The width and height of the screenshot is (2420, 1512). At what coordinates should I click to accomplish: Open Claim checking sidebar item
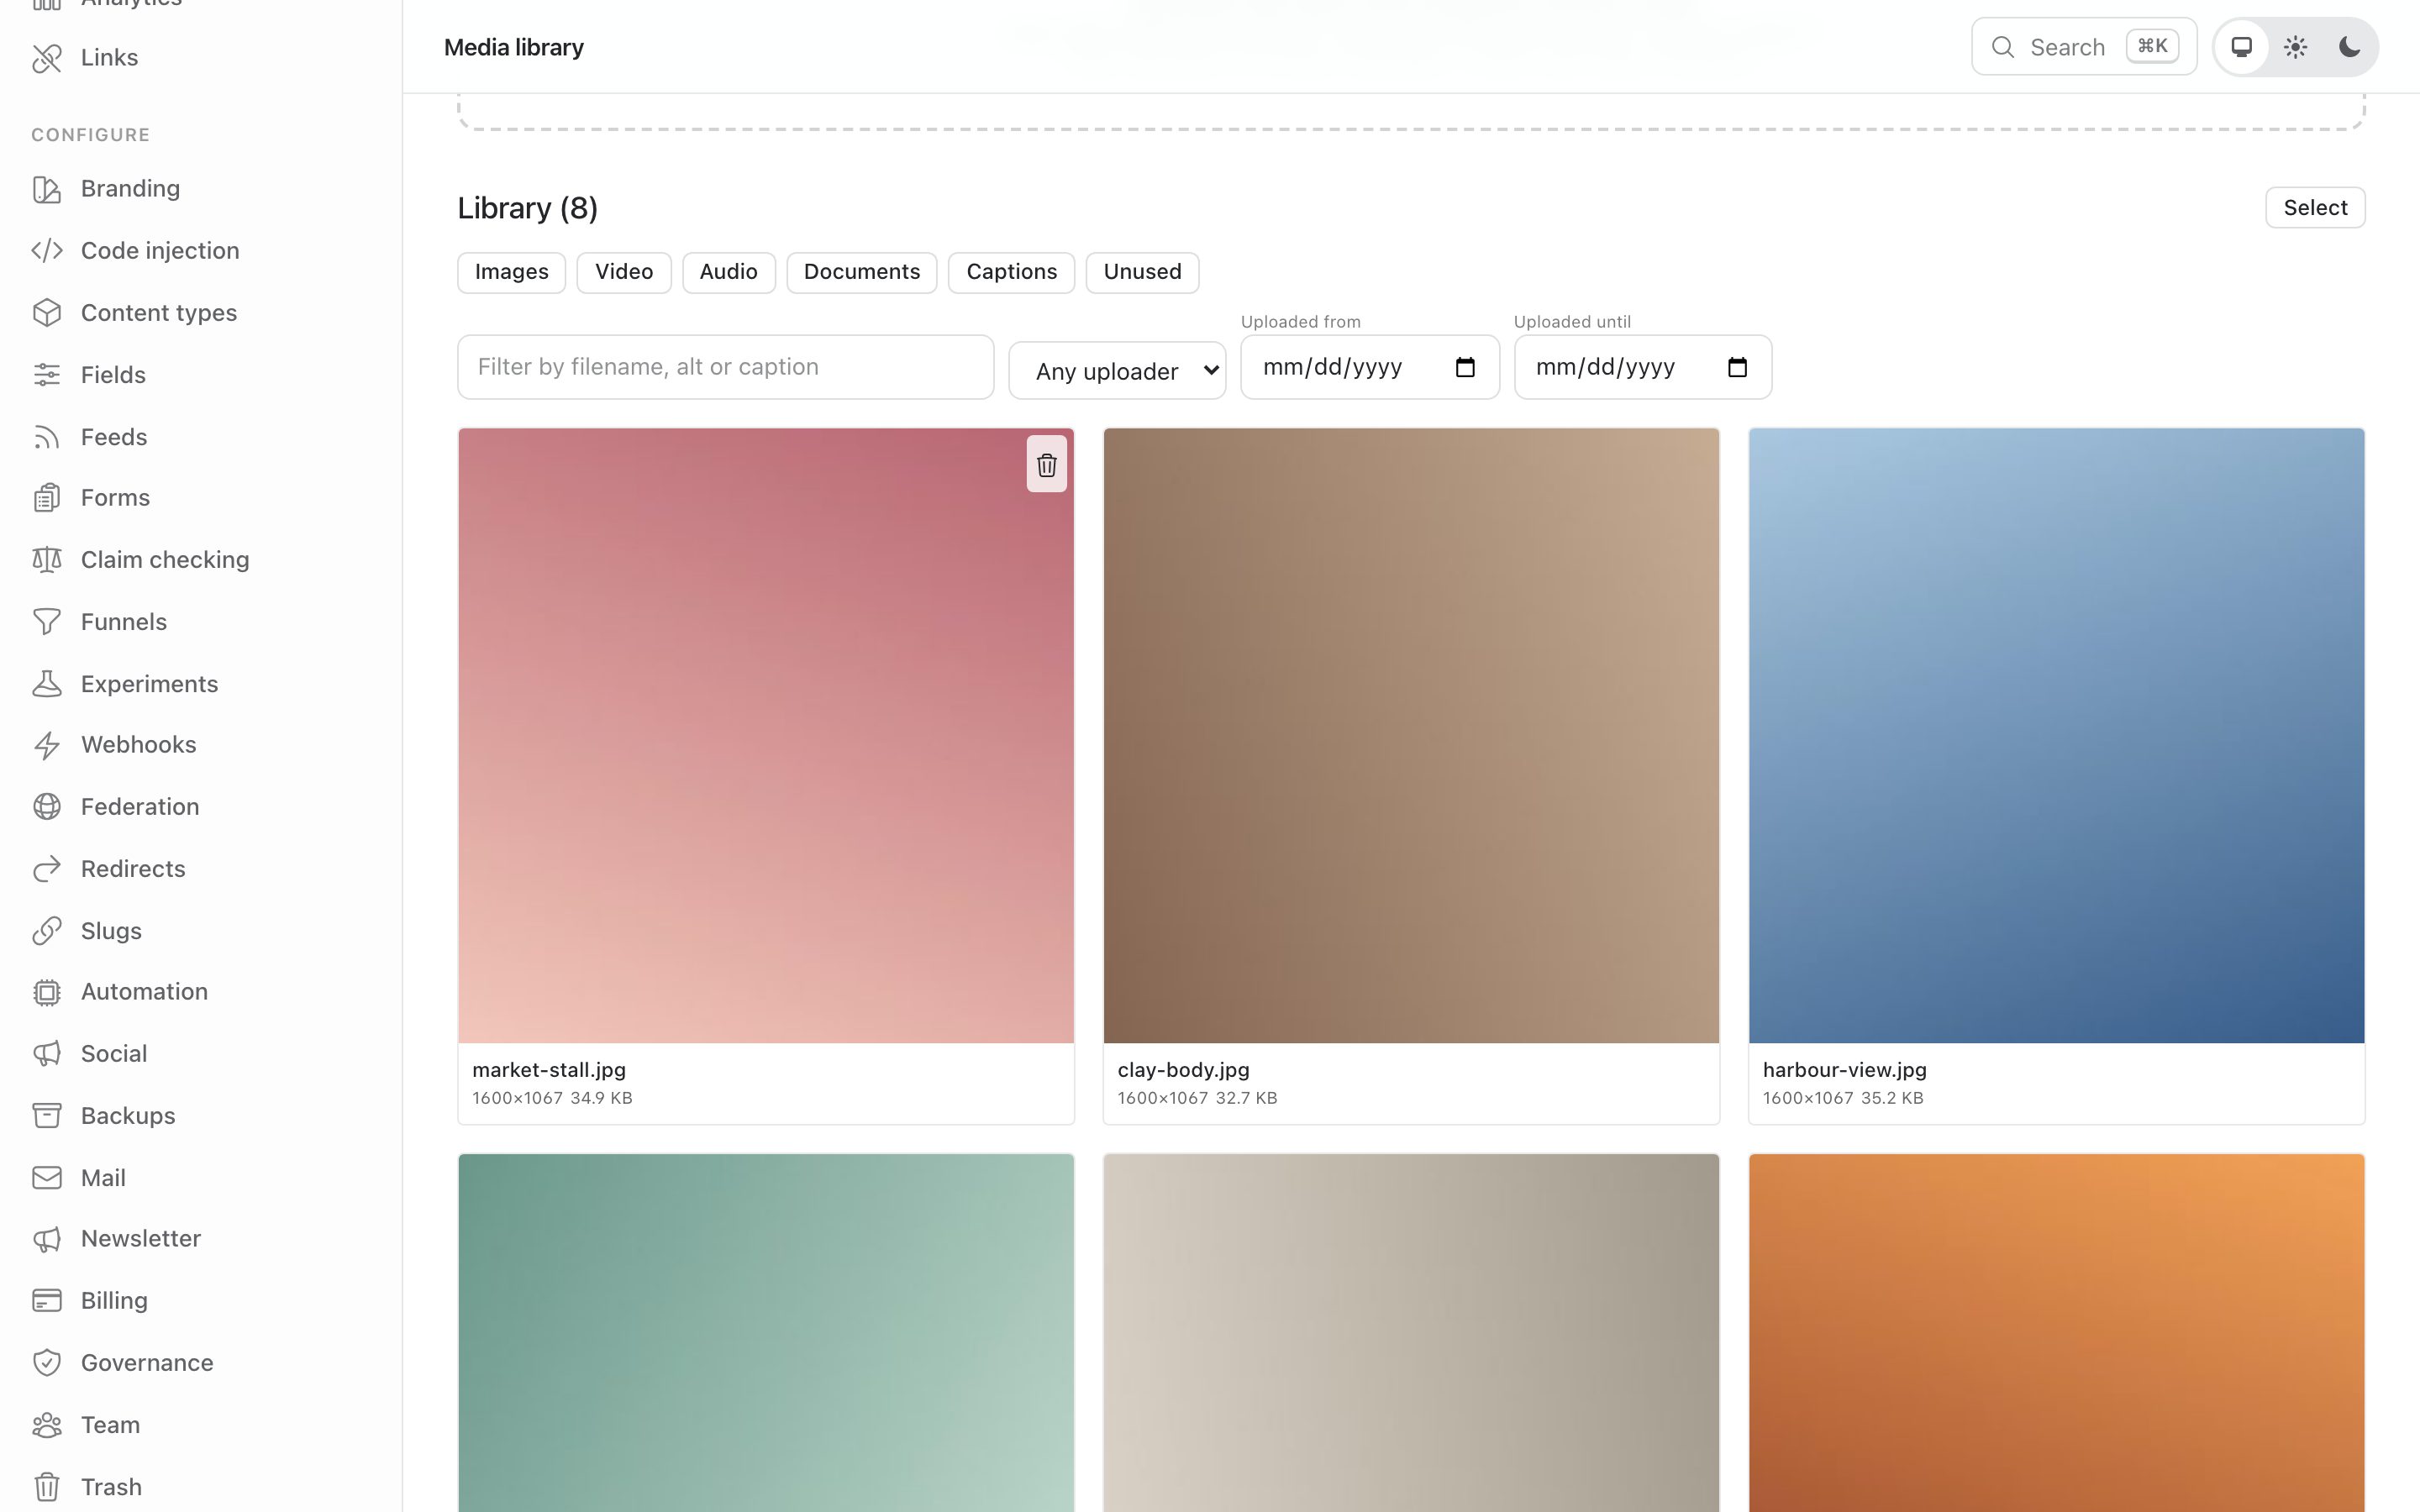click(165, 560)
